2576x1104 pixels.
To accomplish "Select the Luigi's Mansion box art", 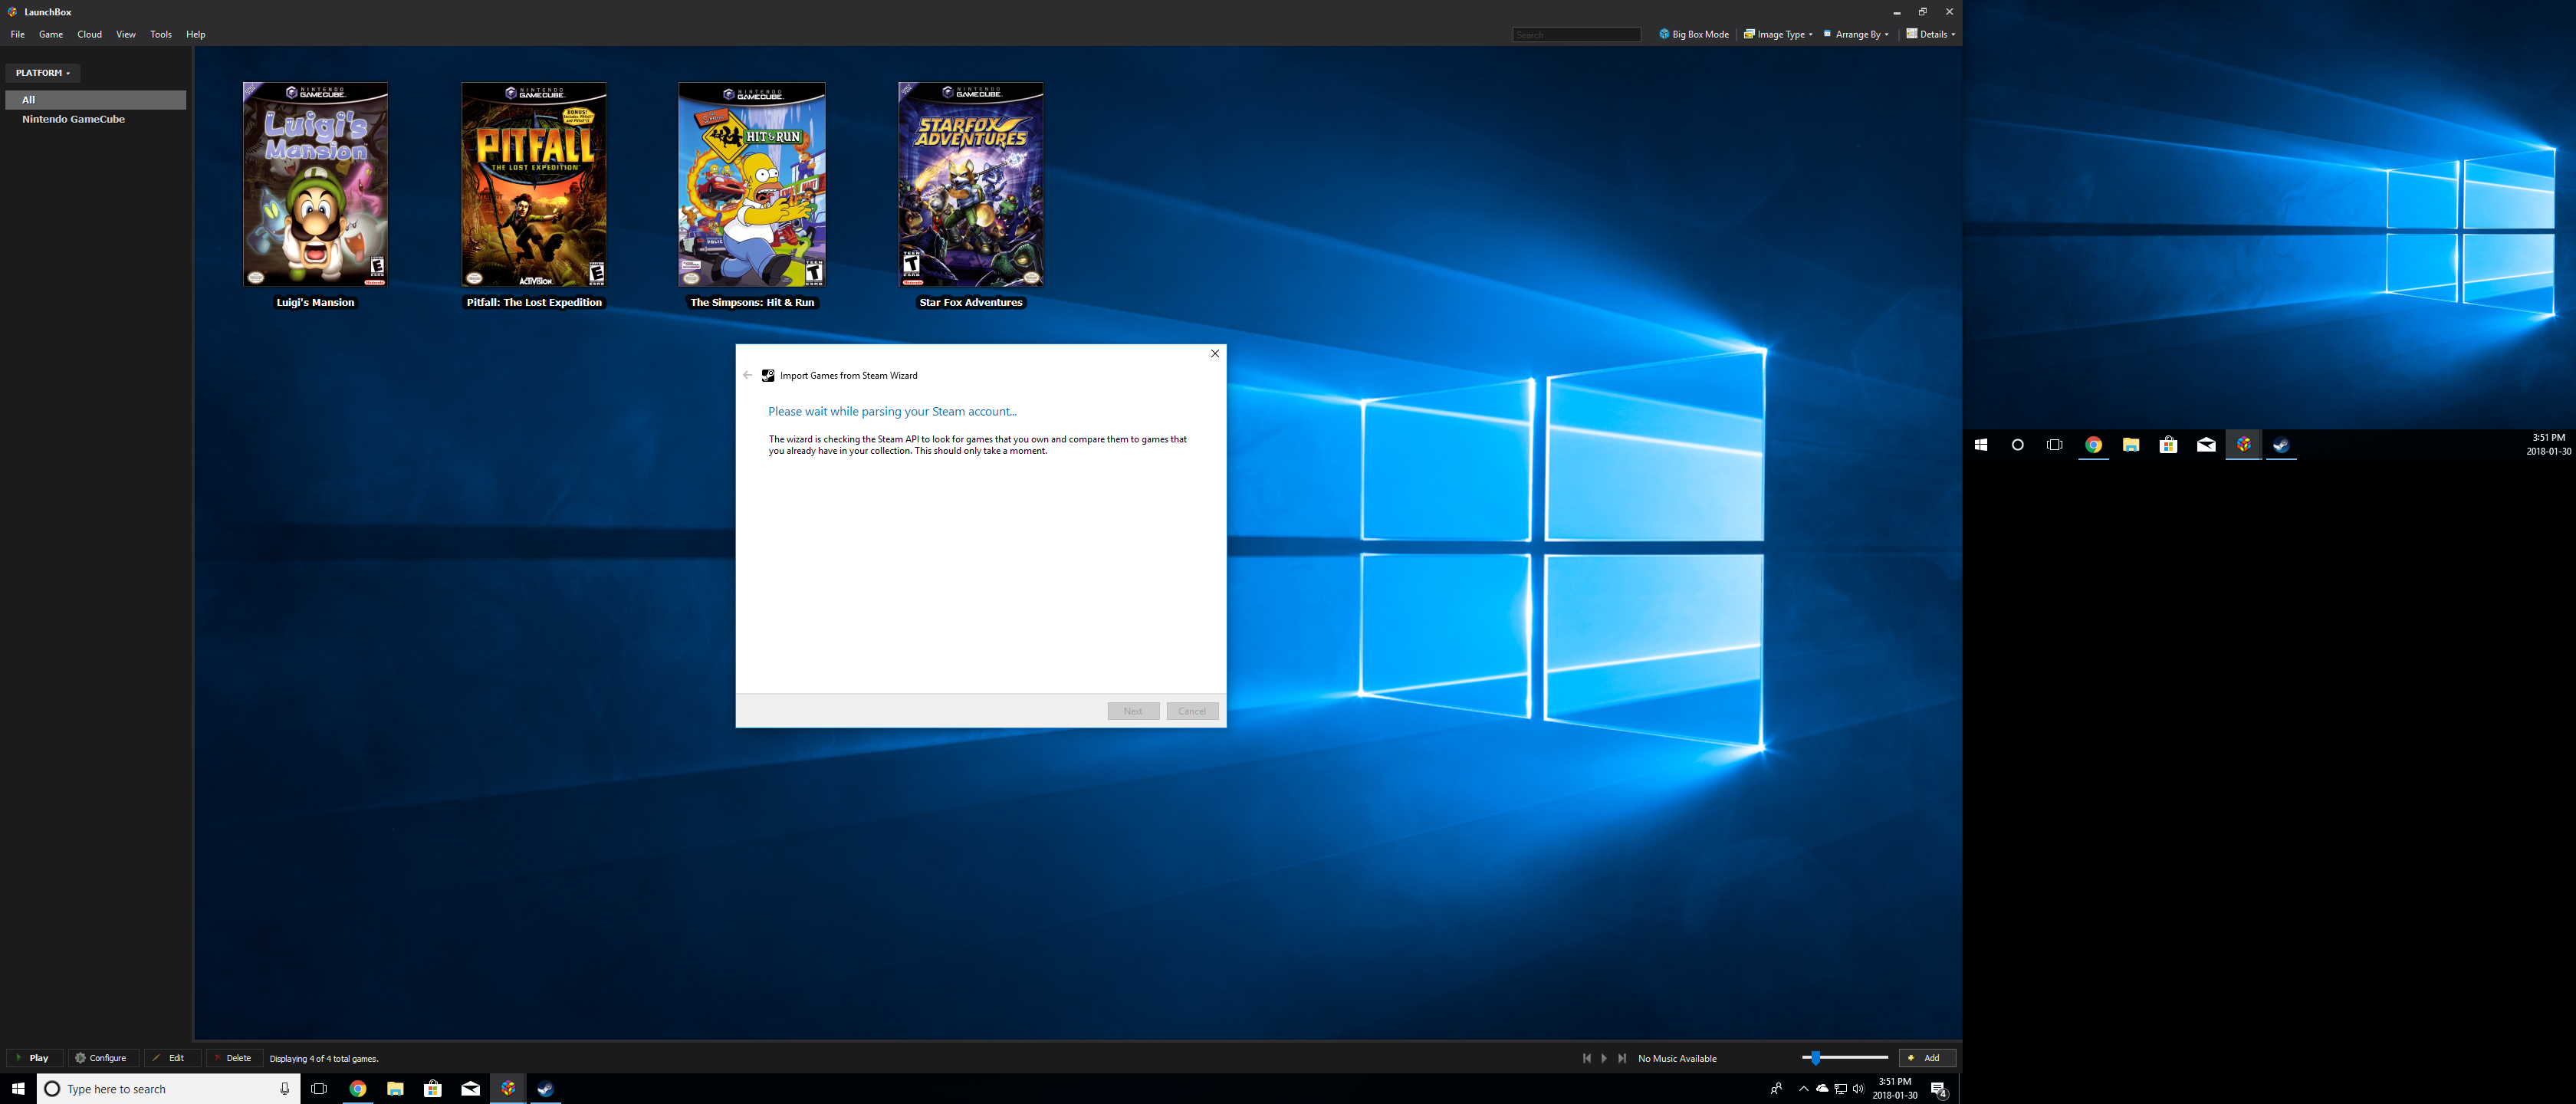I will pyautogui.click(x=316, y=185).
